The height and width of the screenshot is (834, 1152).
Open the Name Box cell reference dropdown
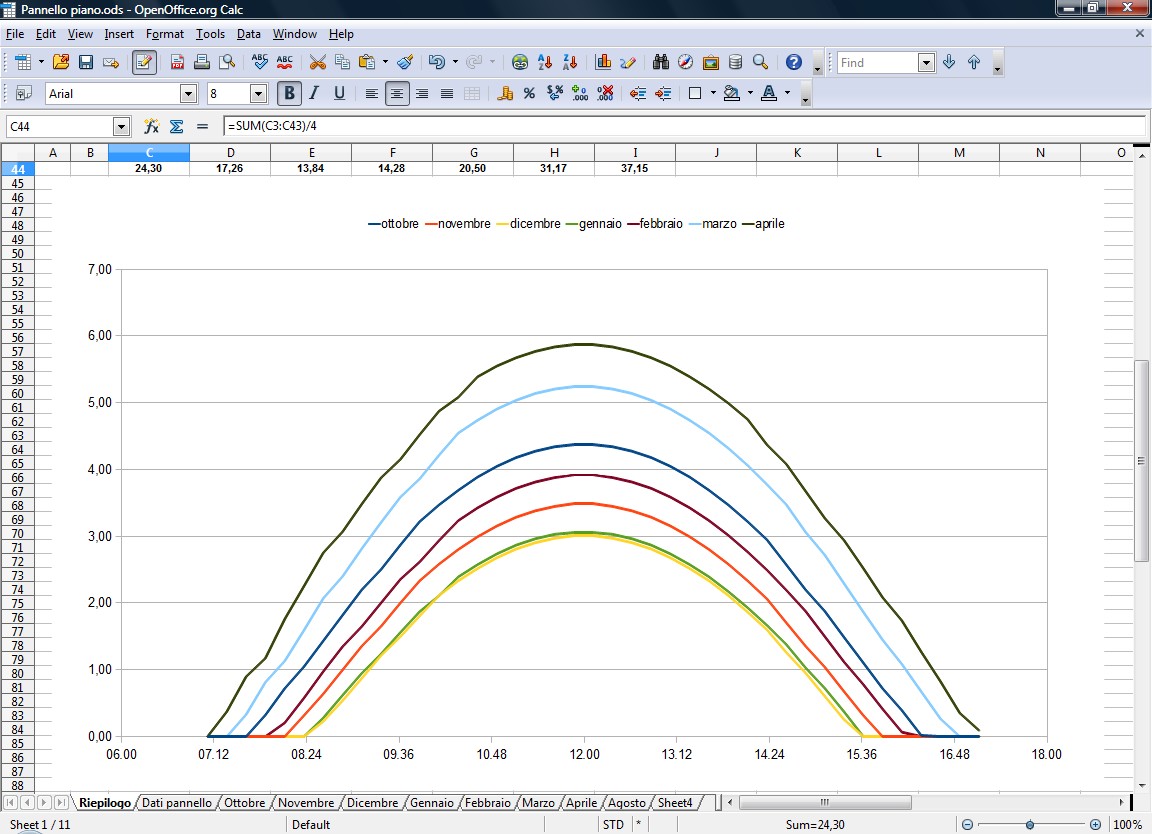tap(122, 127)
